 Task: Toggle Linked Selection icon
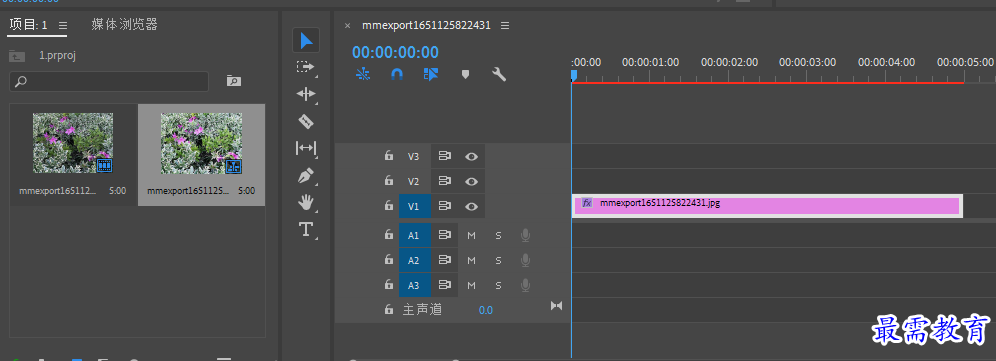point(431,74)
